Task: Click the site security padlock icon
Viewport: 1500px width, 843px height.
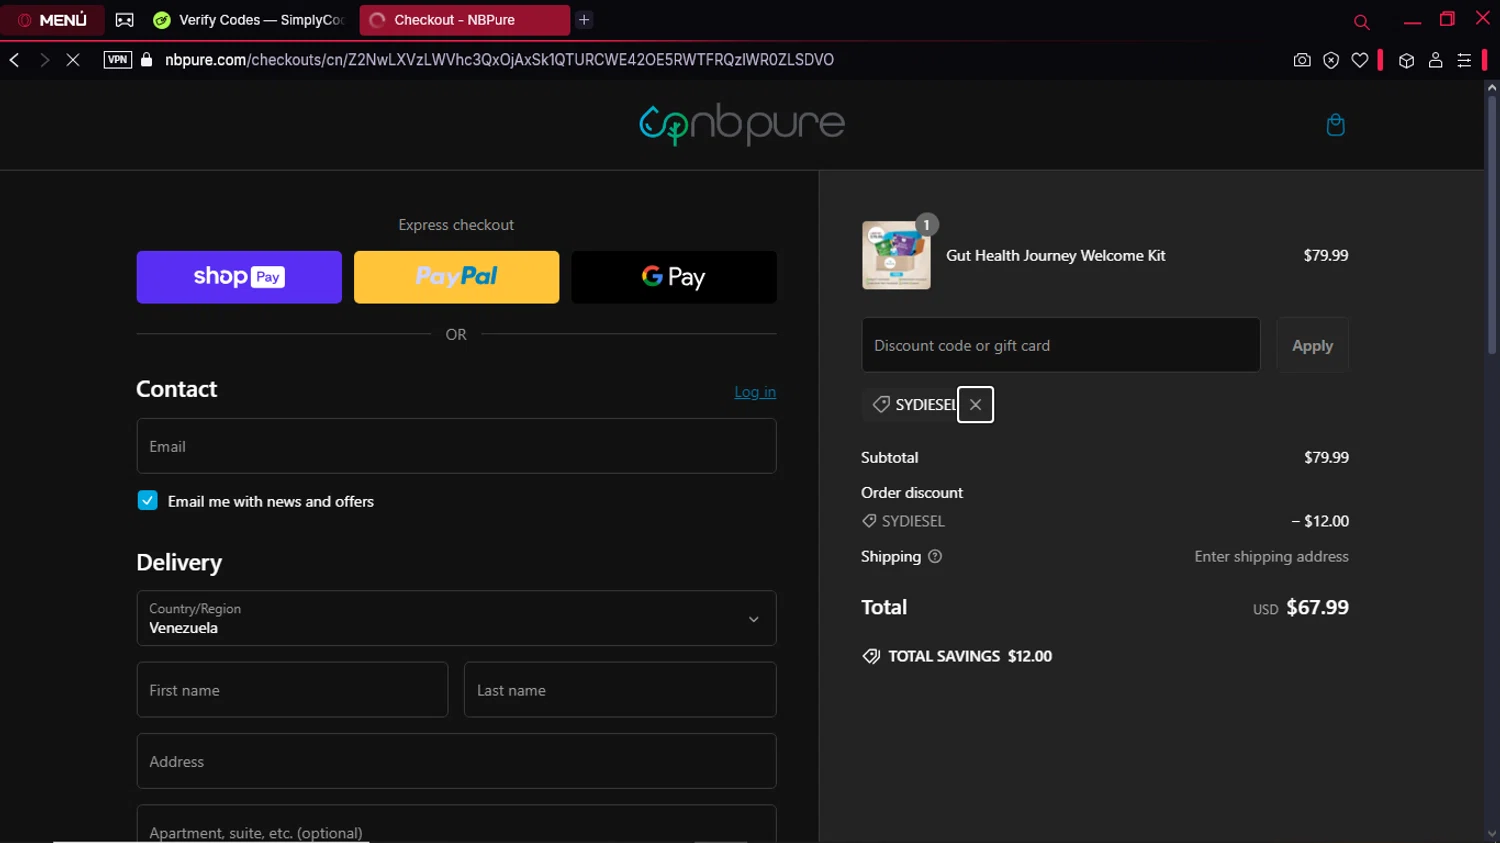Action: coord(147,60)
